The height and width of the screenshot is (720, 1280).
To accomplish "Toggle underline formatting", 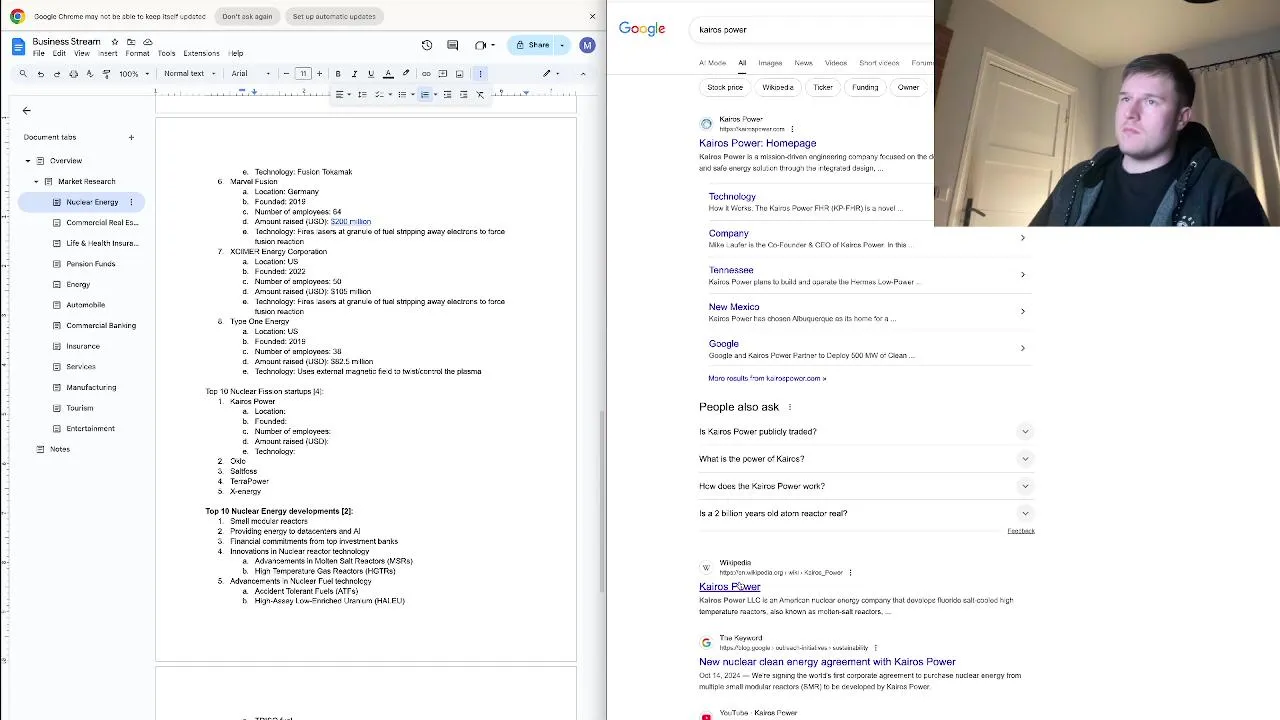I will (x=371, y=74).
